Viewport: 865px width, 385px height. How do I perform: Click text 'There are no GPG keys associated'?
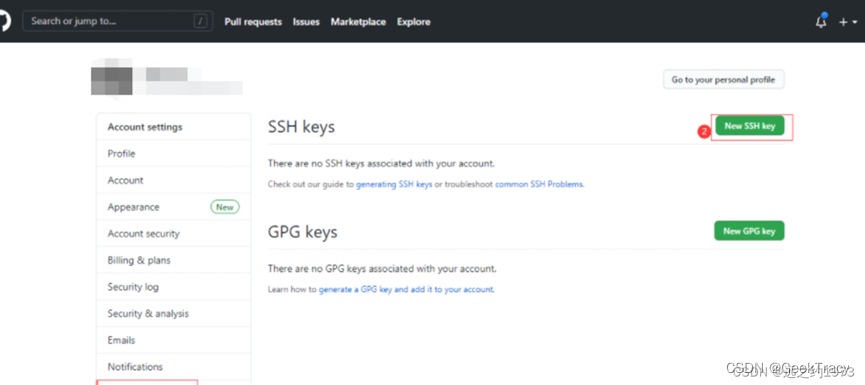click(338, 269)
